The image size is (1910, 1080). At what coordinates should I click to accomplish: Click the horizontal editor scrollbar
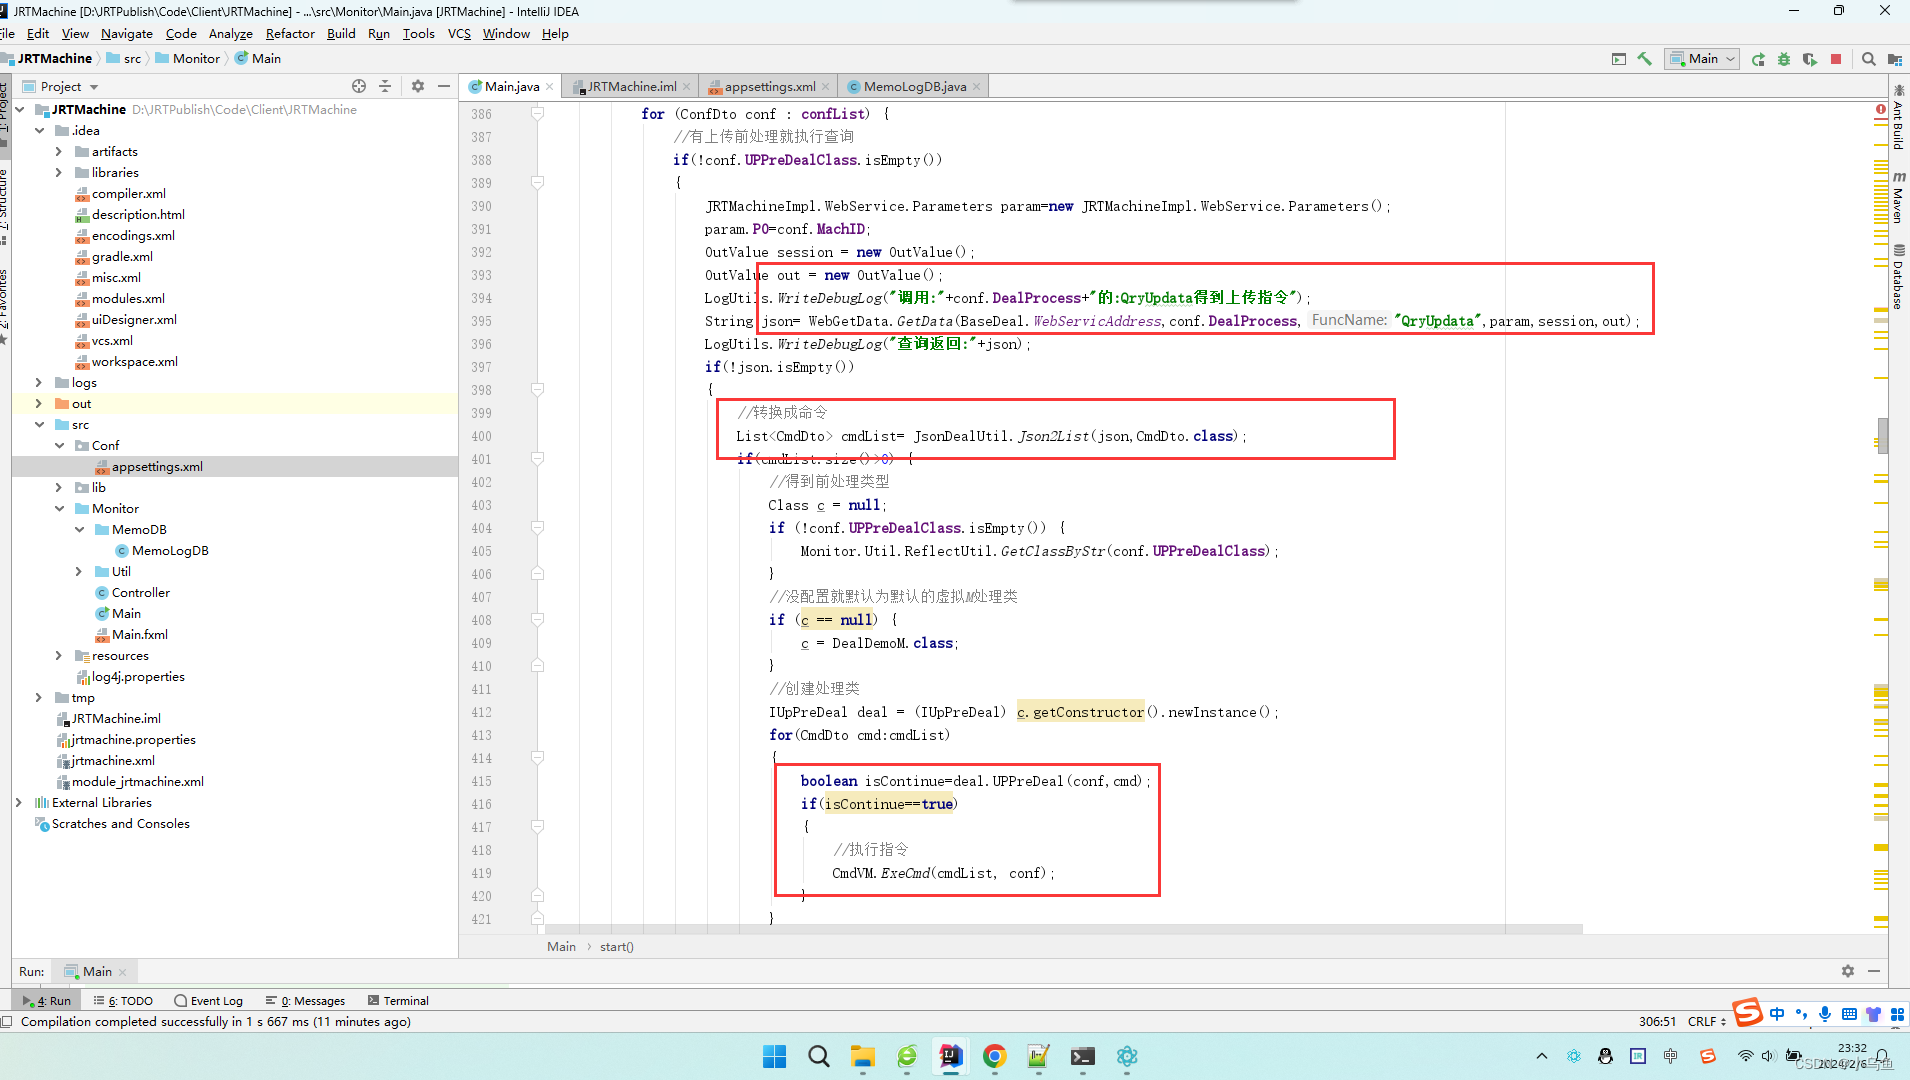(x=1064, y=929)
